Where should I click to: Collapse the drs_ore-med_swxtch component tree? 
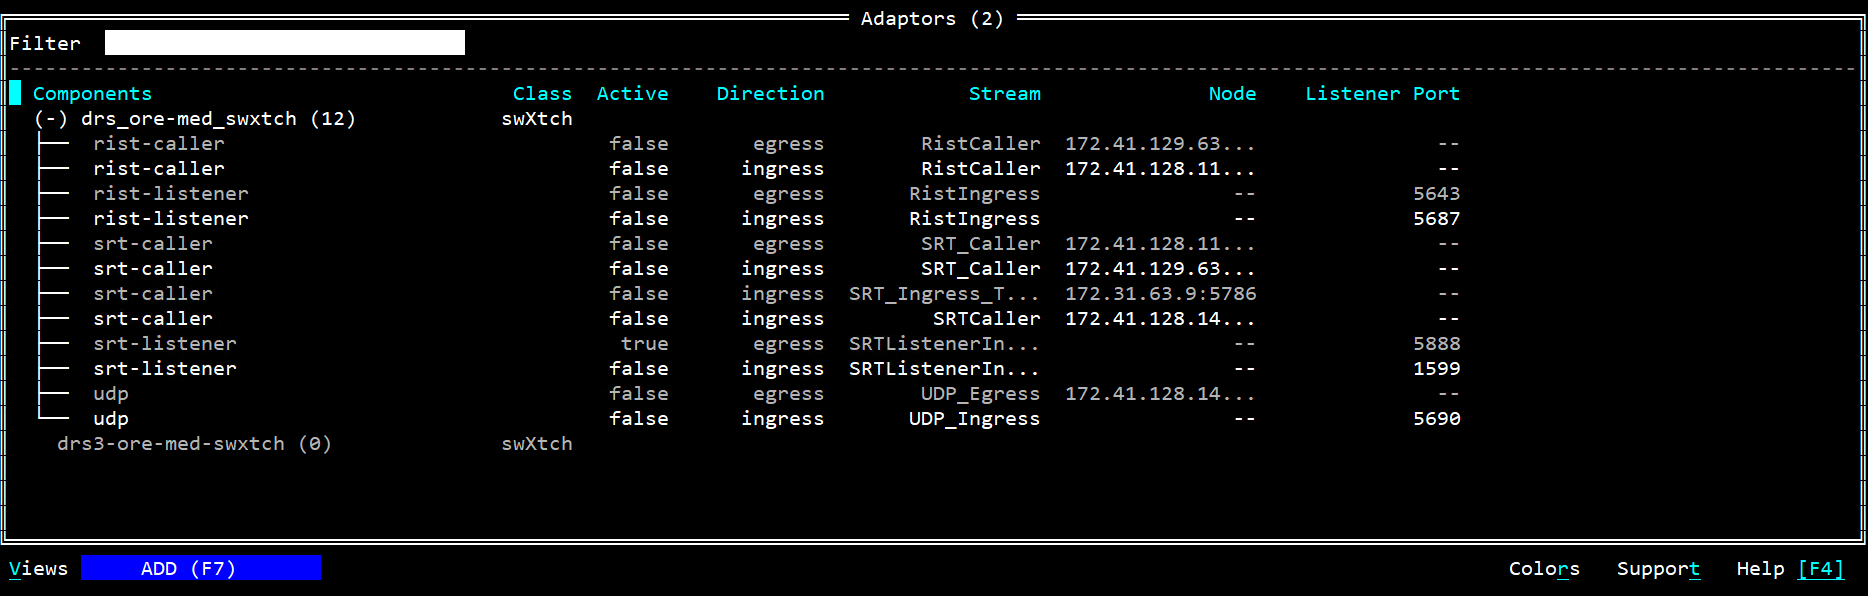point(50,118)
